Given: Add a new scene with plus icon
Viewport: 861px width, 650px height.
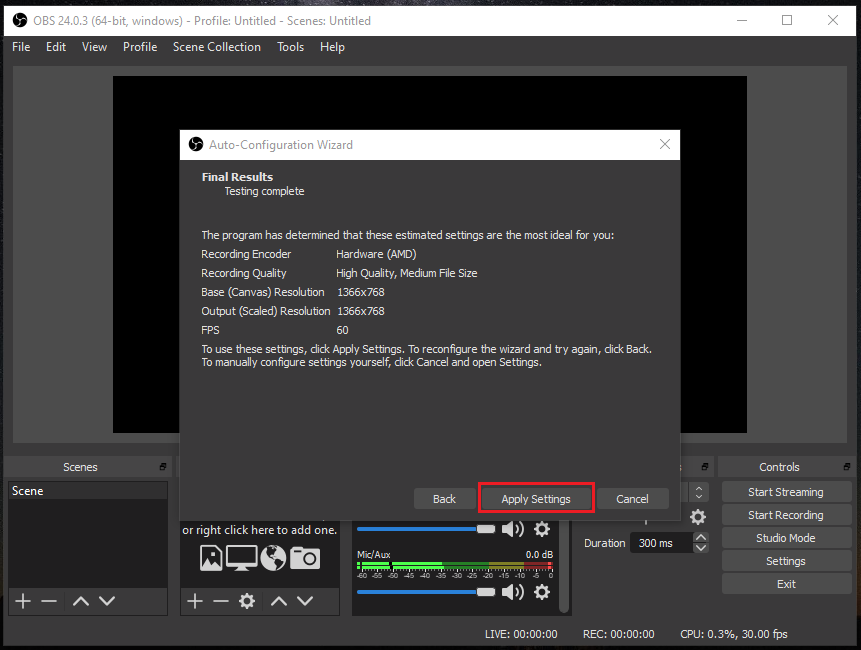Looking at the screenshot, I should pyautogui.click(x=23, y=601).
